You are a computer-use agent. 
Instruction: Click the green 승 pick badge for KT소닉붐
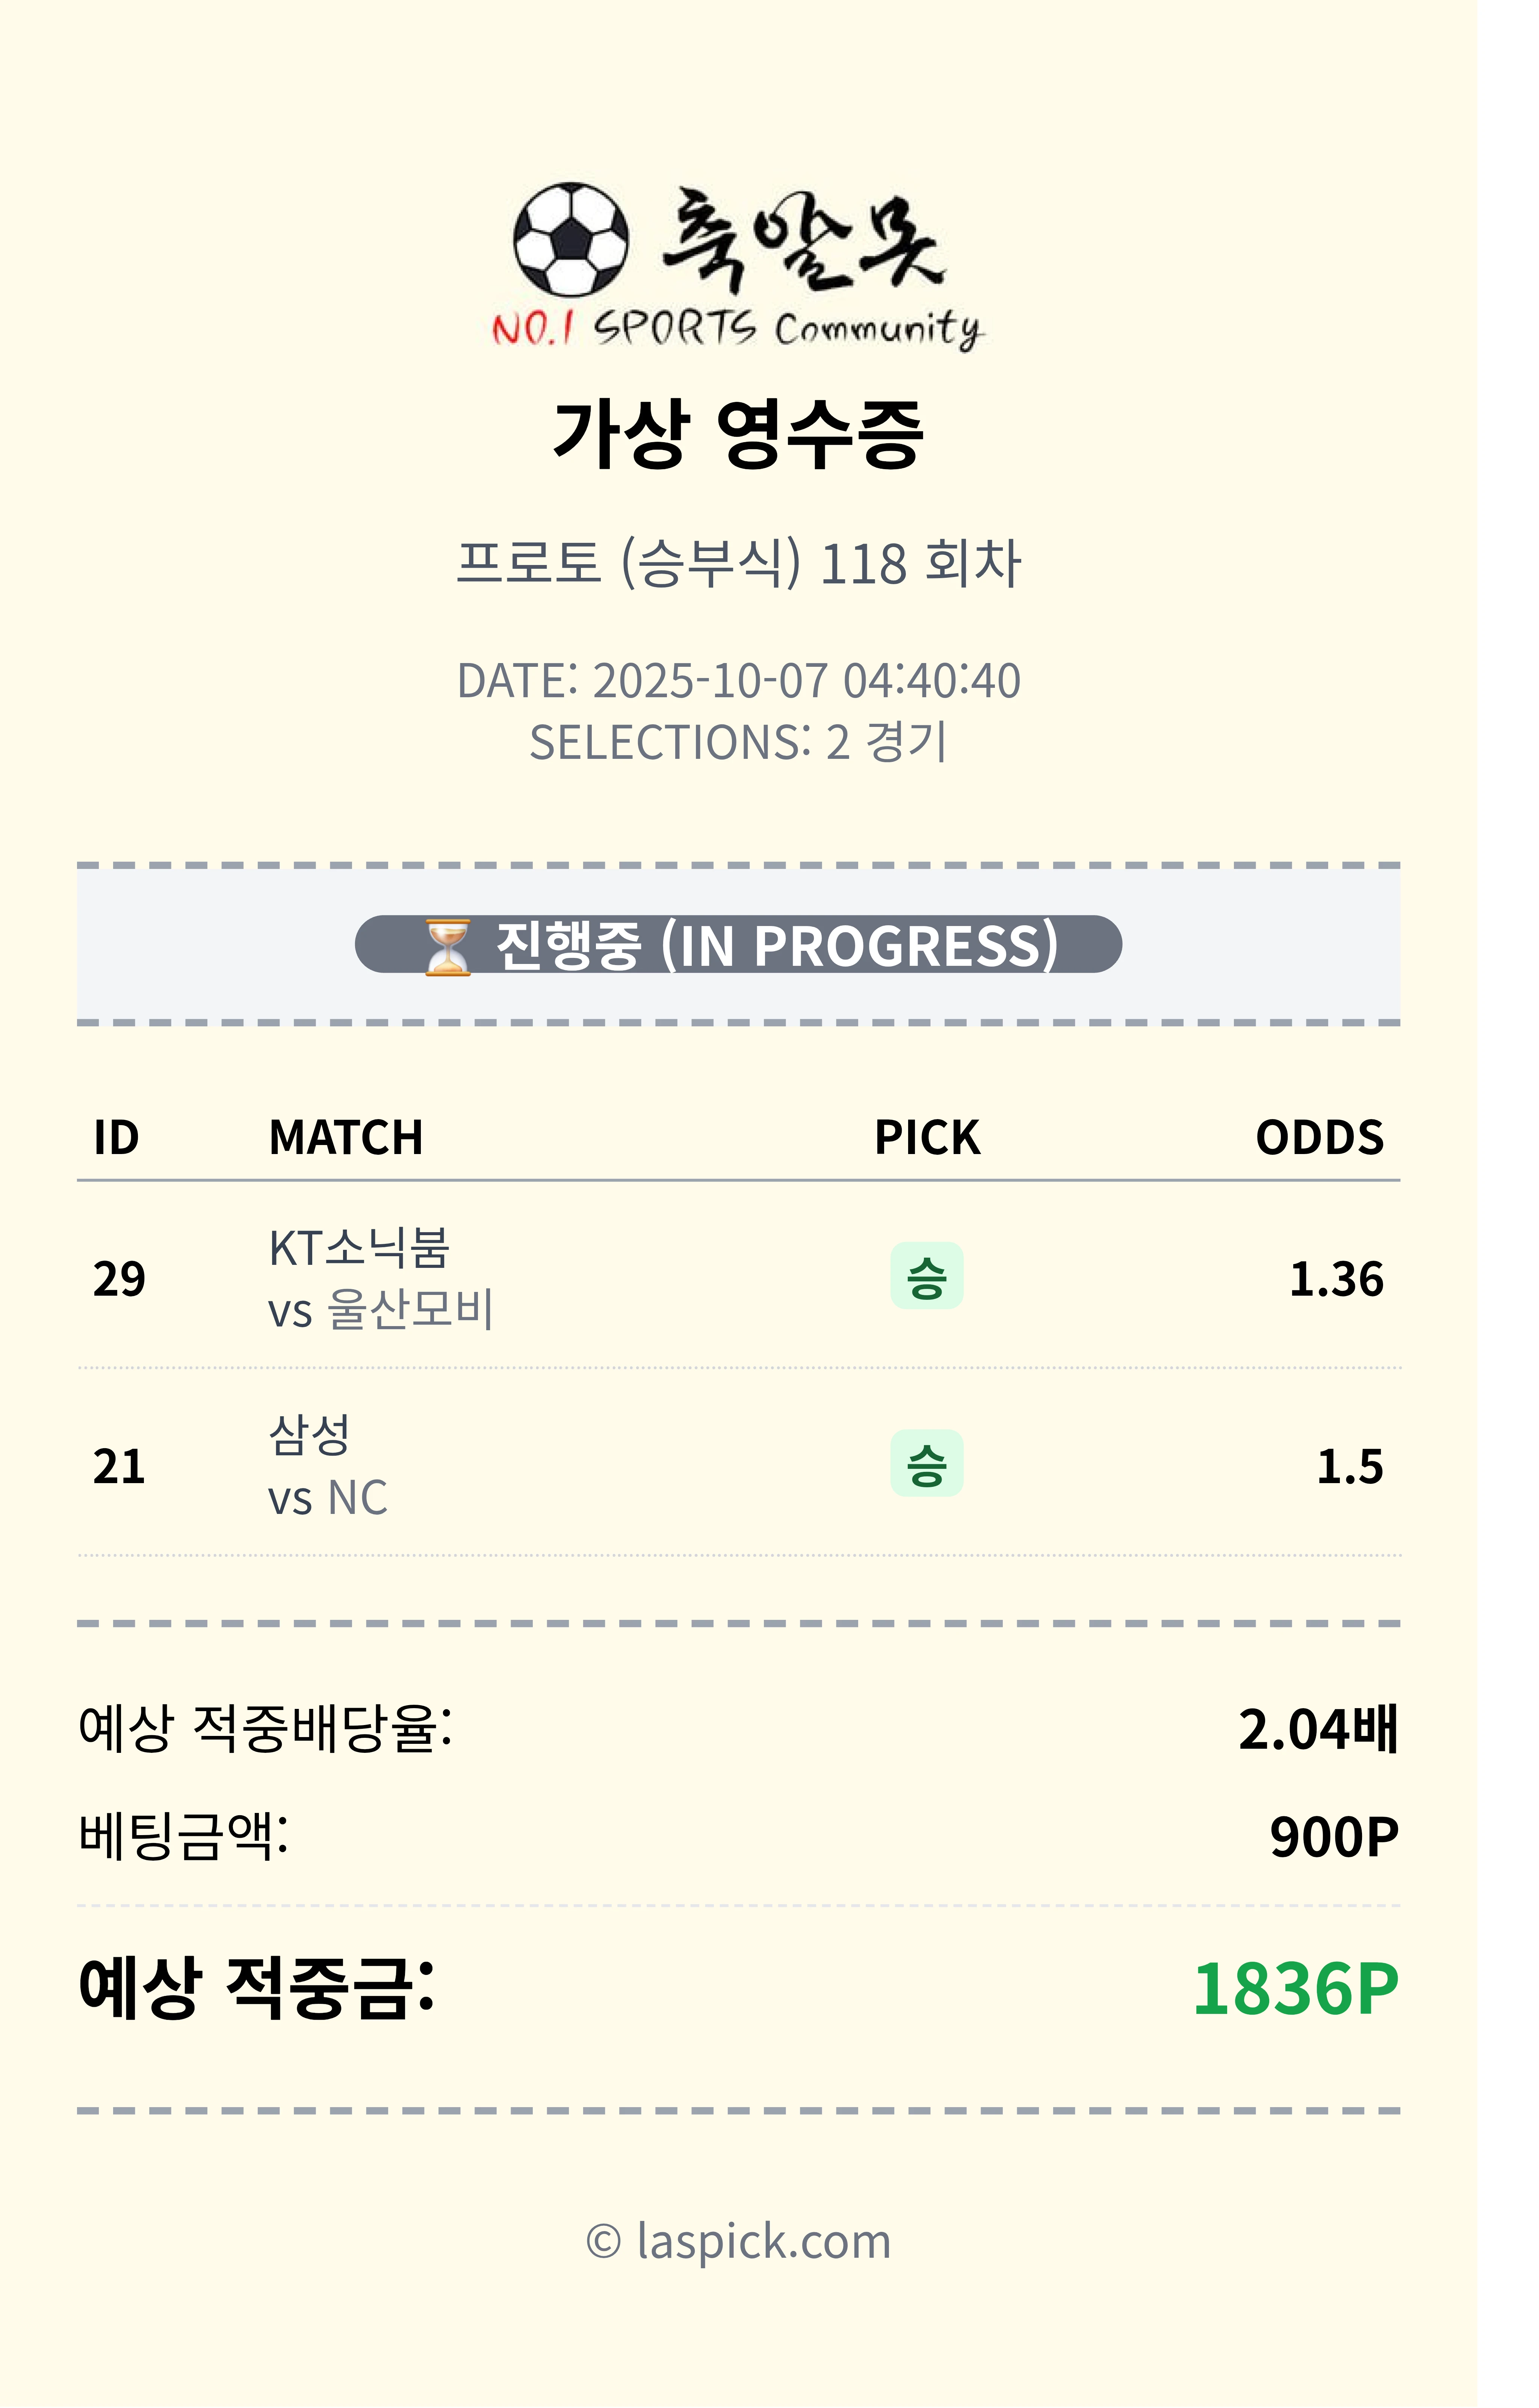pyautogui.click(x=926, y=1276)
